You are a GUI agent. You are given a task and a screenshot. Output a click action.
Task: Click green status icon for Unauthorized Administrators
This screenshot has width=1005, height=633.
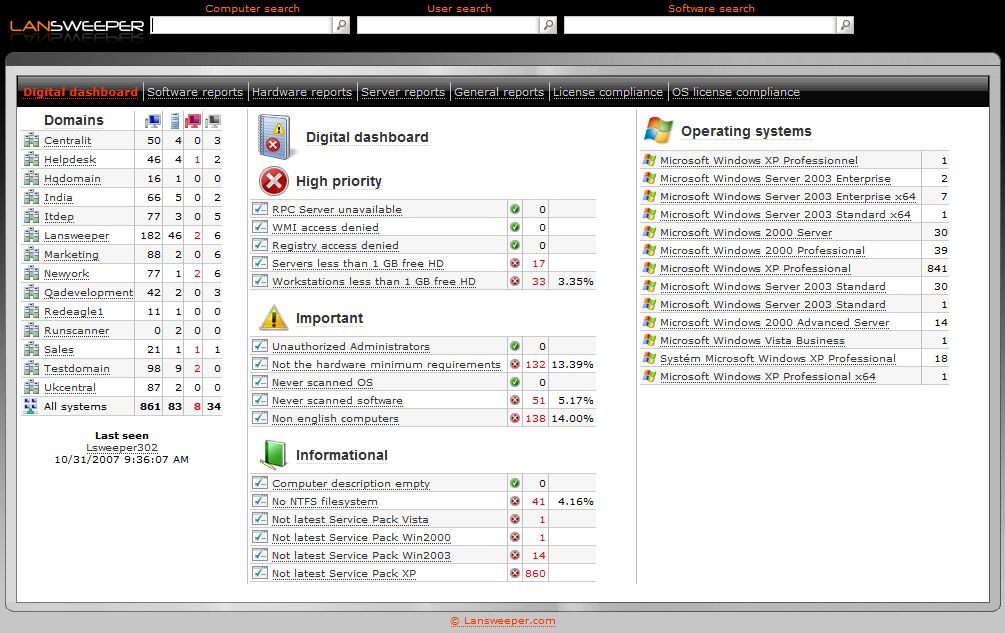coord(514,346)
